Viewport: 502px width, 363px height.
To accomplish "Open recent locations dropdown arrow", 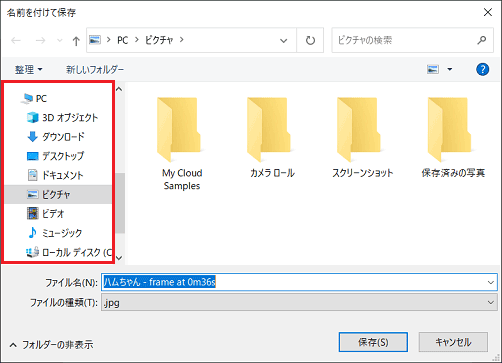I will (x=60, y=41).
